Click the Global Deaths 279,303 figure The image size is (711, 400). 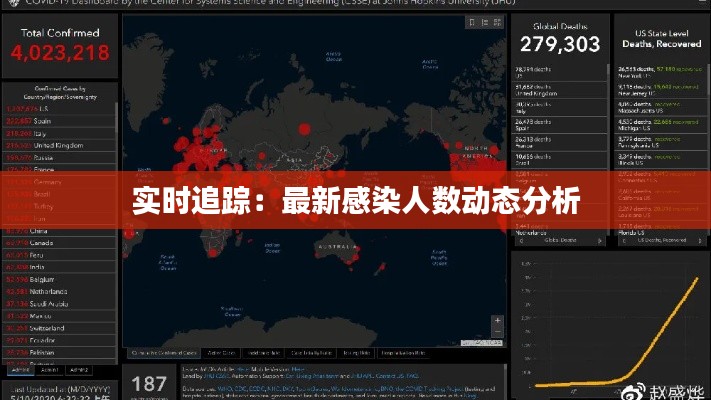(560, 44)
